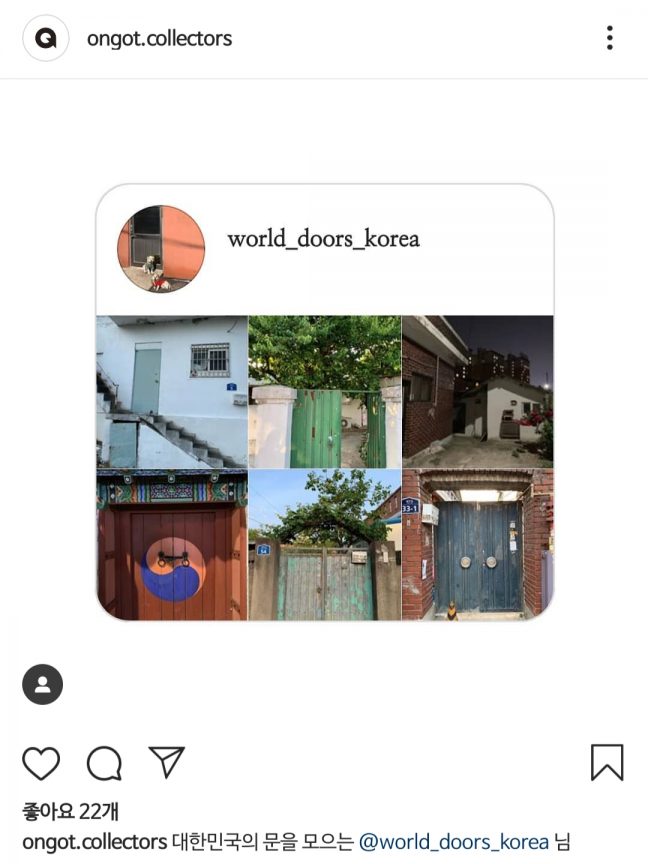Tap the world_doors_korea title text
Screen dimensions: 648x864
pyautogui.click(x=323, y=239)
